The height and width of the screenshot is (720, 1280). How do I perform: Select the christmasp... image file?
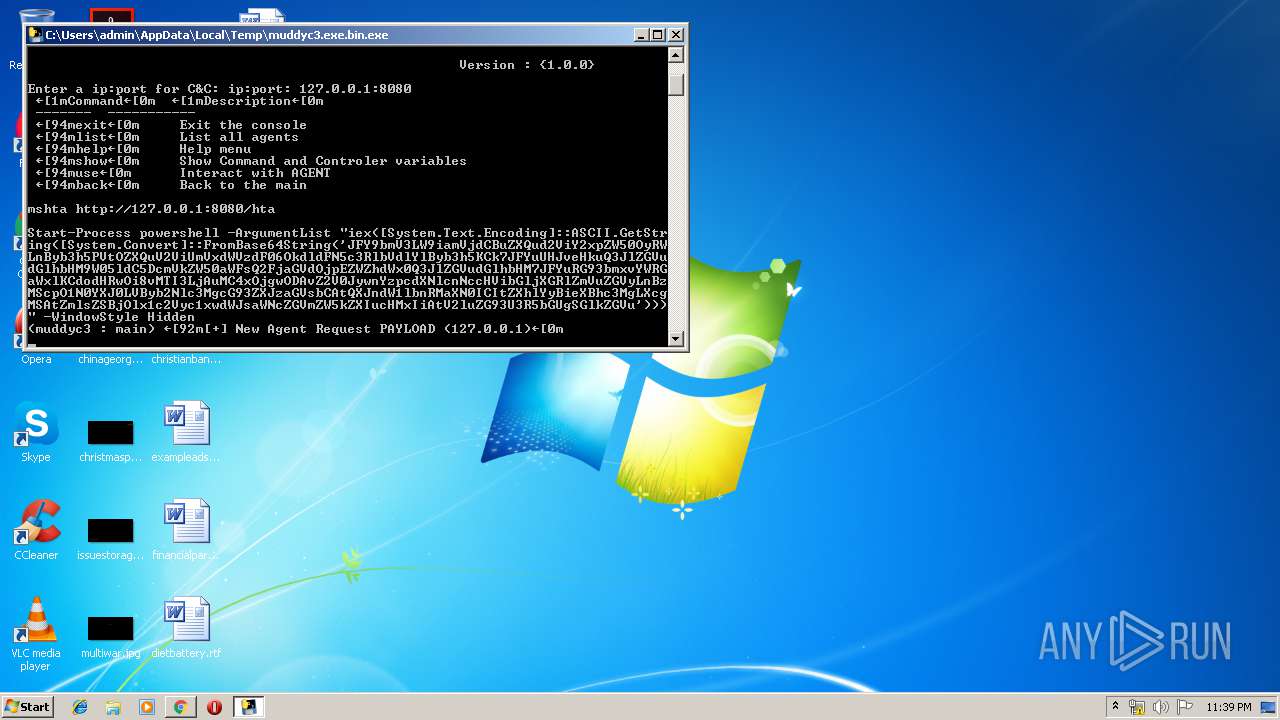point(110,440)
